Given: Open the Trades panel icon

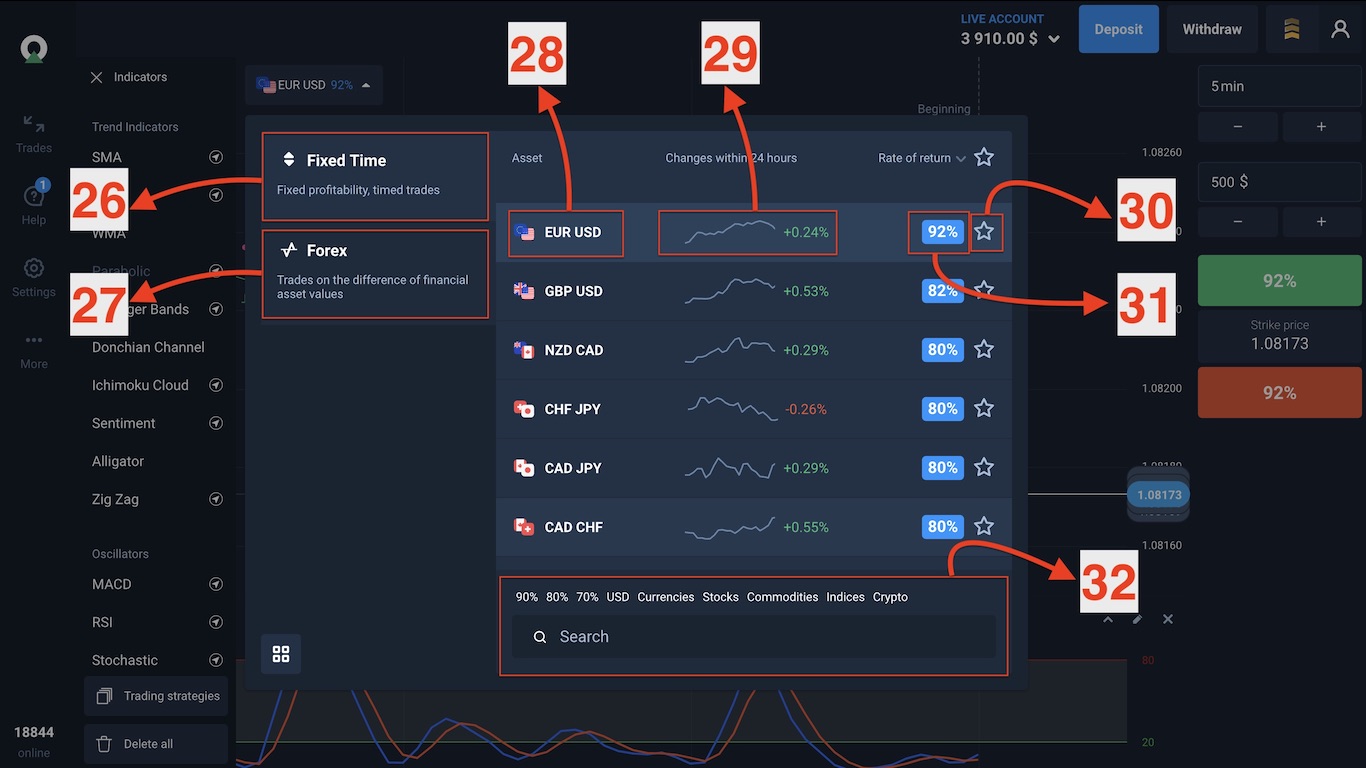Looking at the screenshot, I should point(33,125).
